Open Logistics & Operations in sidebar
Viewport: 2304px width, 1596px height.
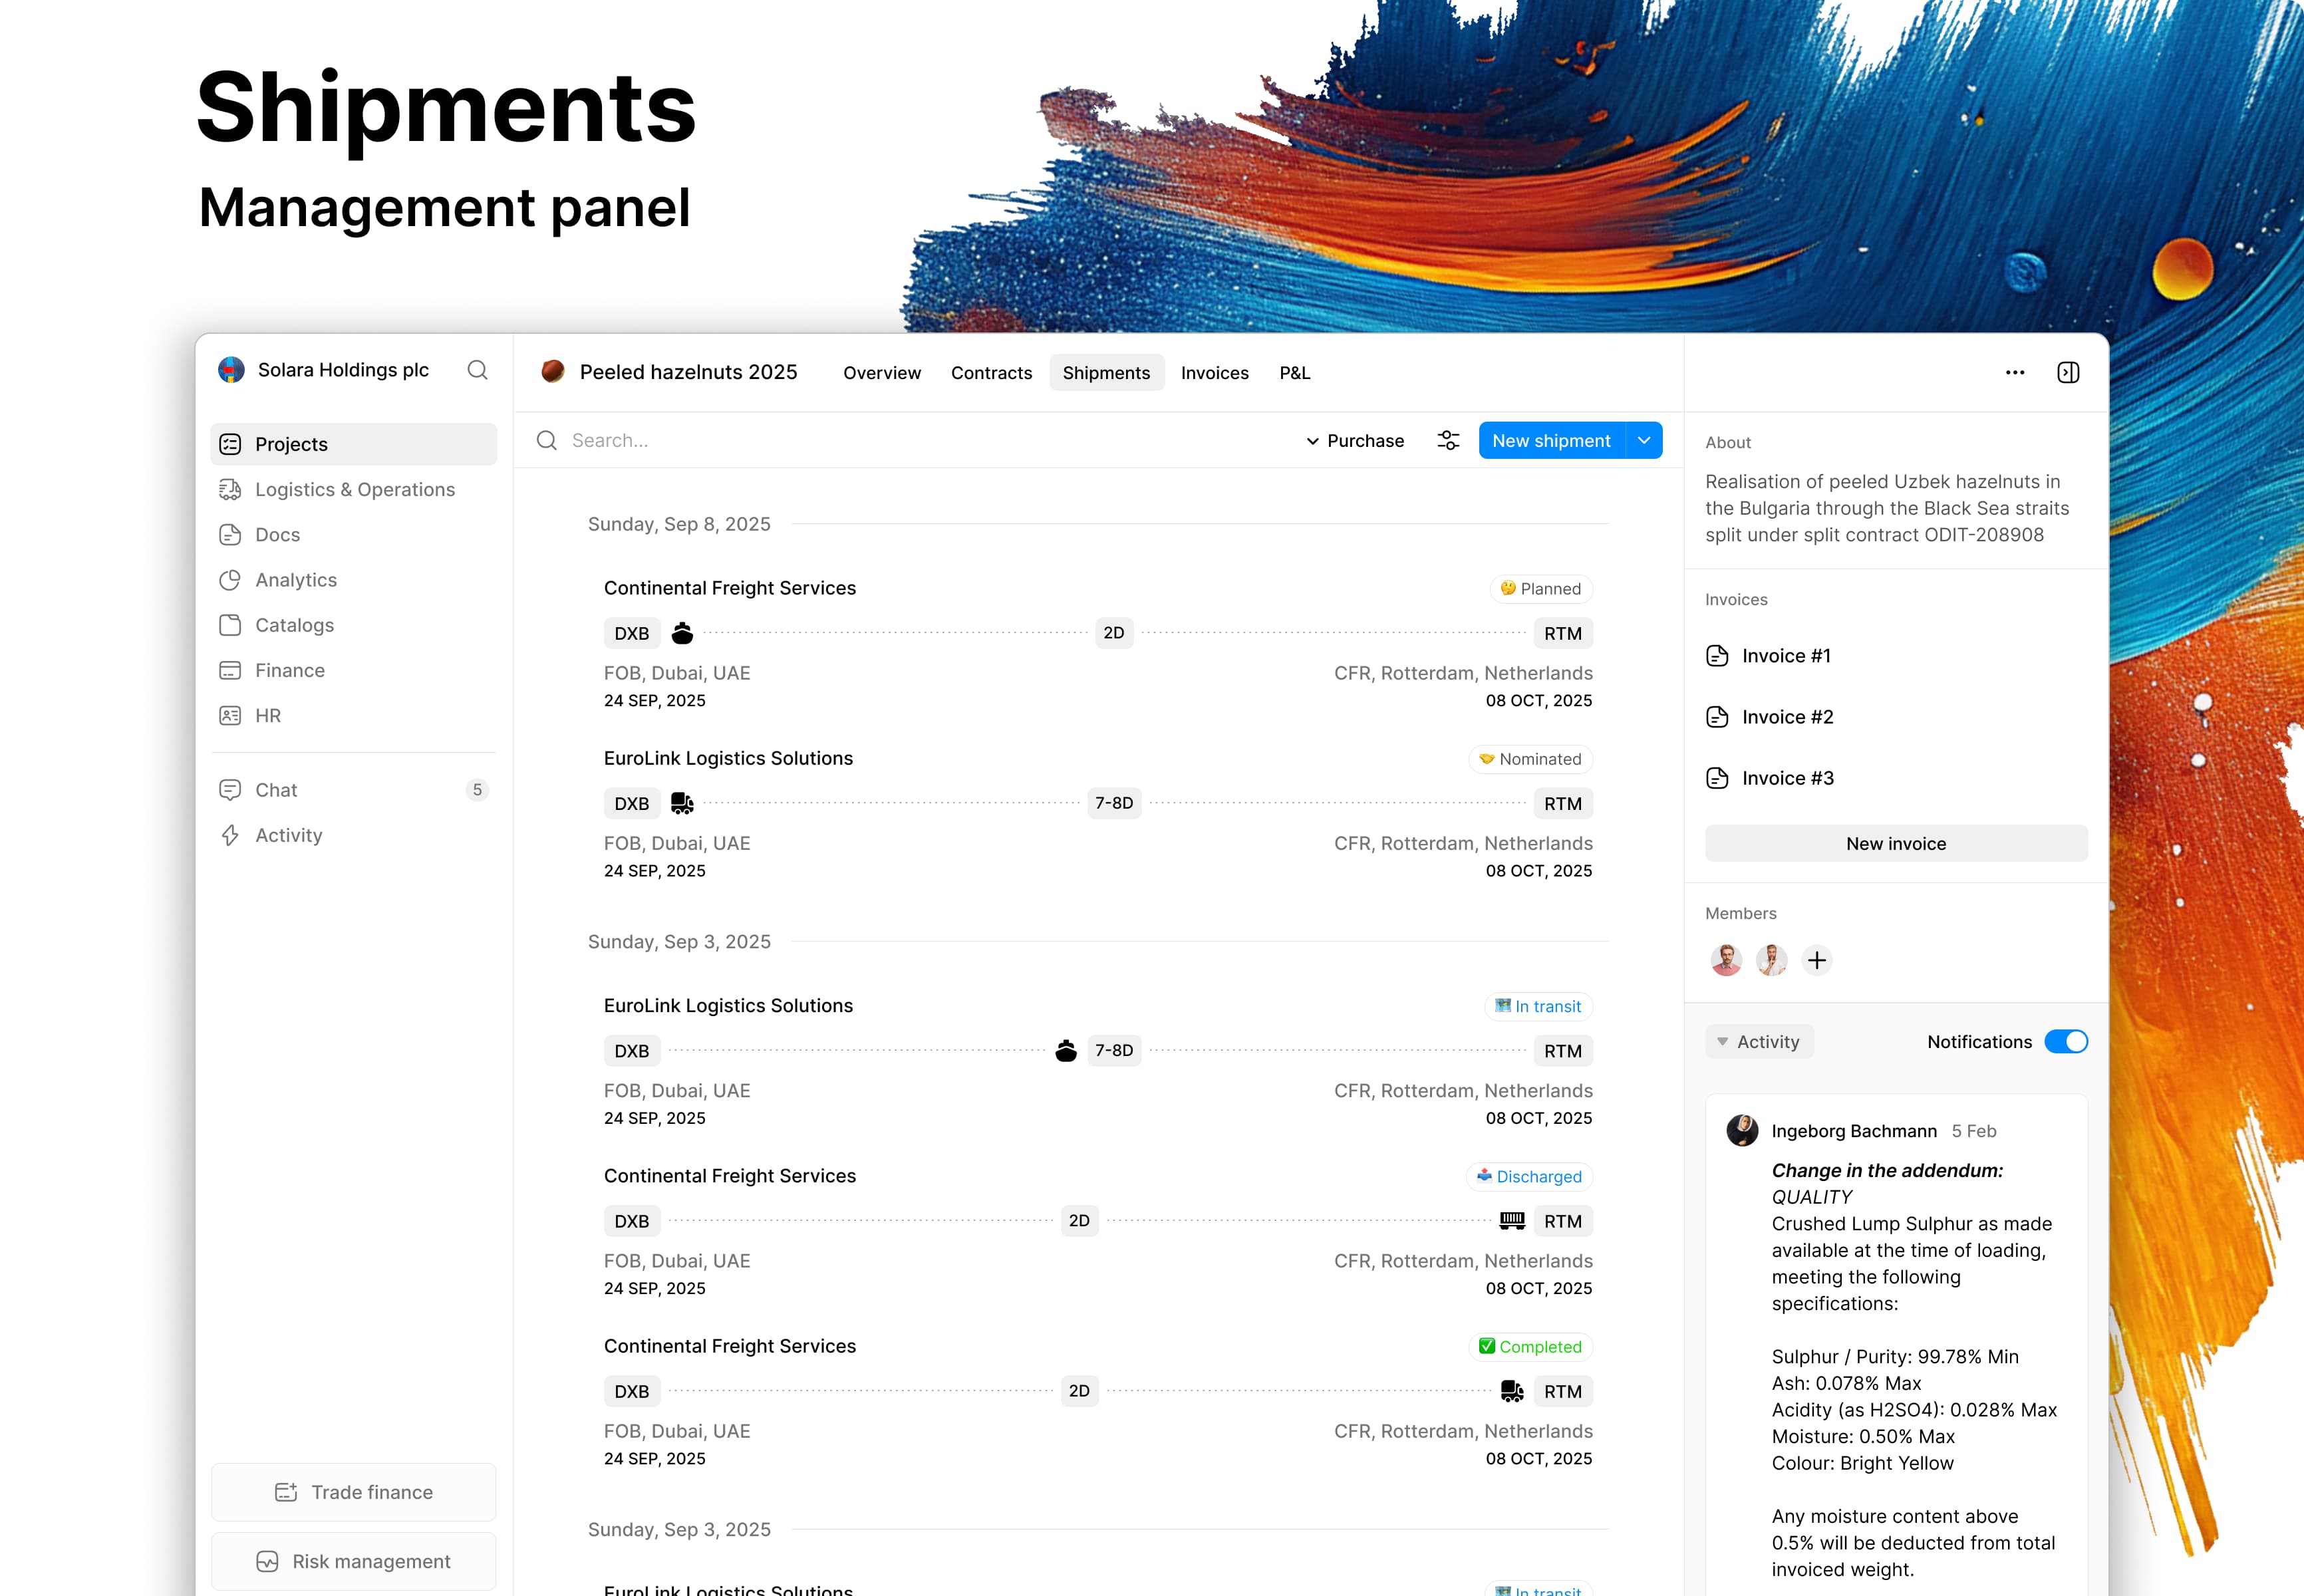pos(354,489)
